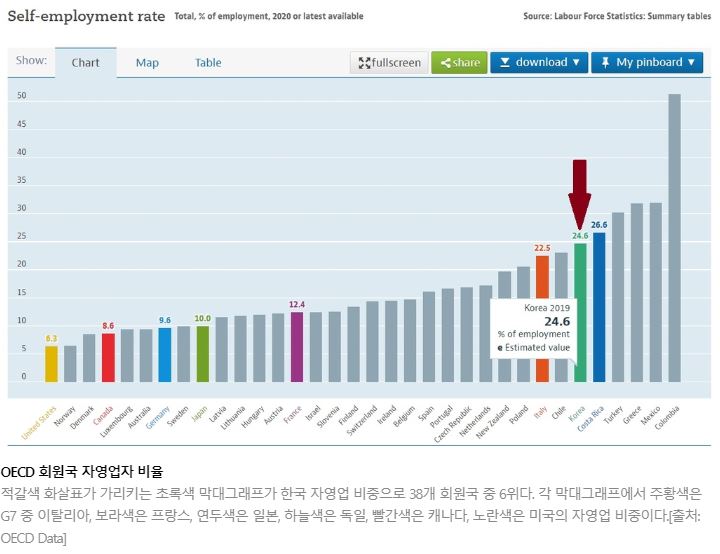Click the Mexico axis label
The image size is (720, 554).
[651, 416]
